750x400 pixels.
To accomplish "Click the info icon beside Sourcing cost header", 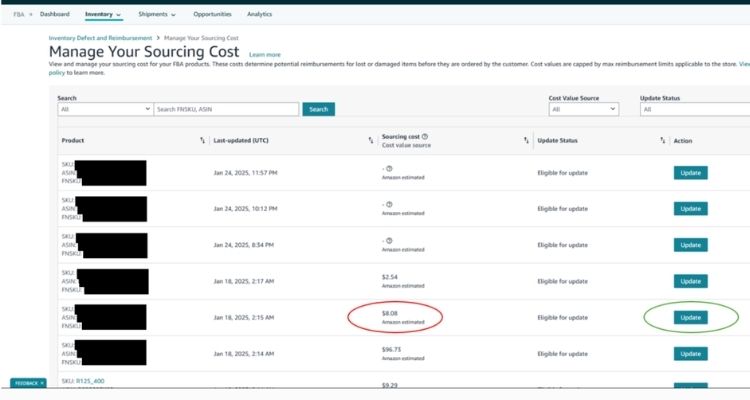I will (425, 136).
